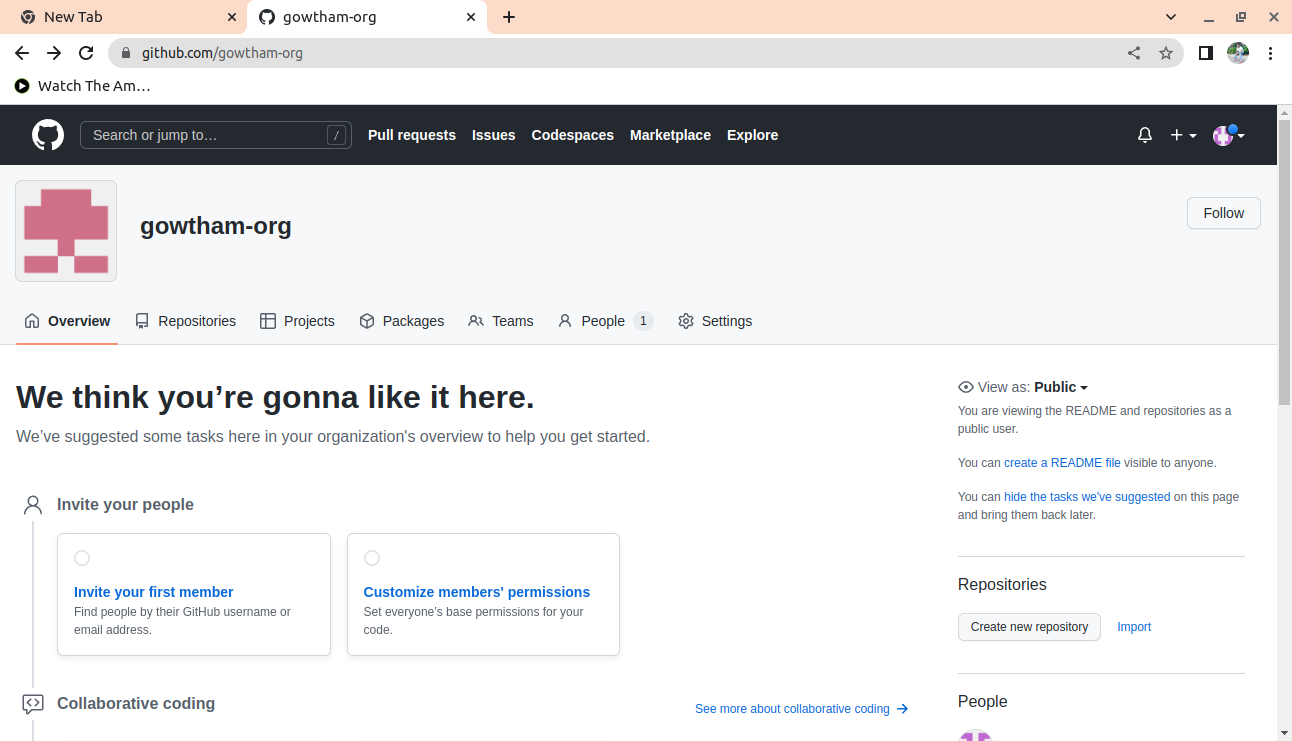This screenshot has width=1292, height=741.
Task: Click the share page icon
Action: [1134, 53]
